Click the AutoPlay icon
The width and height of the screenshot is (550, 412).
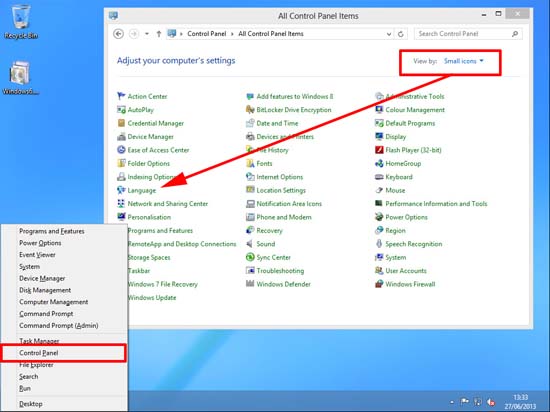(121, 110)
